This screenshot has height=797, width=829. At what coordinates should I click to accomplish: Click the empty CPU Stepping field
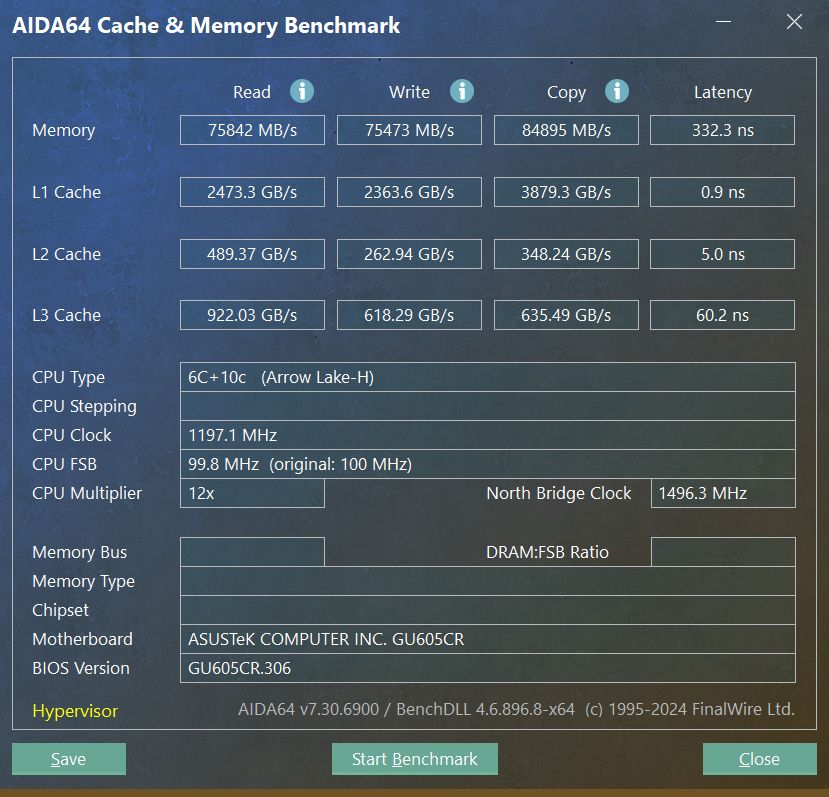[x=487, y=406]
